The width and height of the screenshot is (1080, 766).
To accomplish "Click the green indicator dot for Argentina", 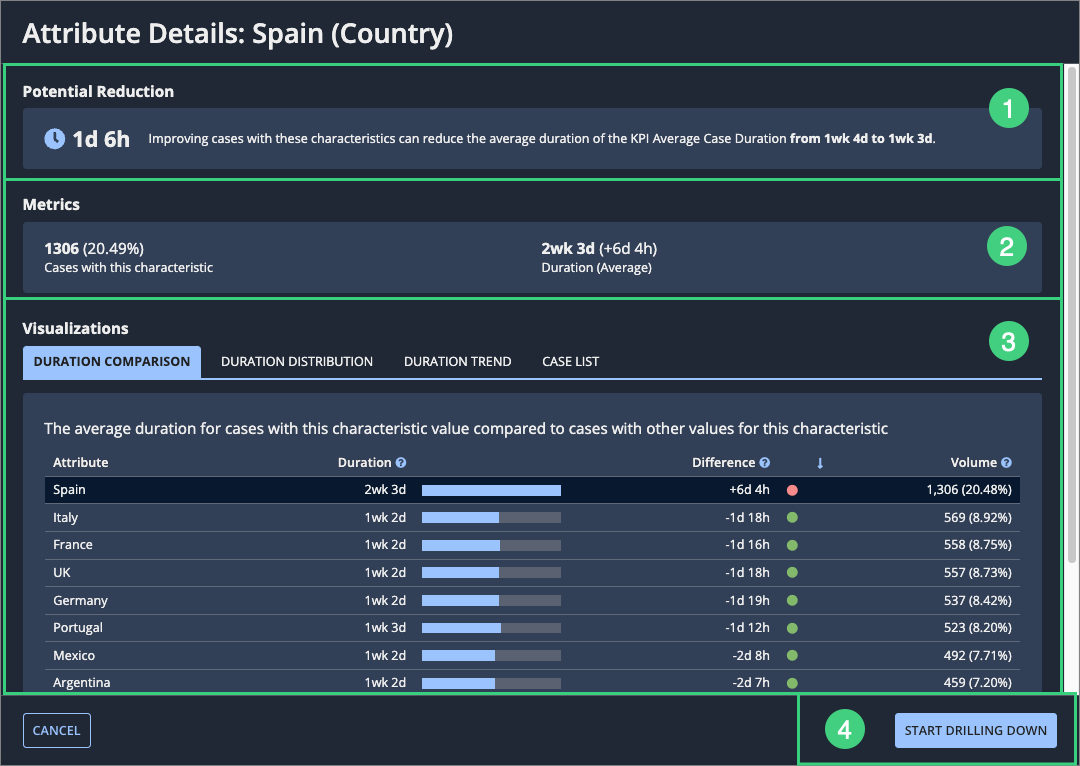I will coord(792,683).
